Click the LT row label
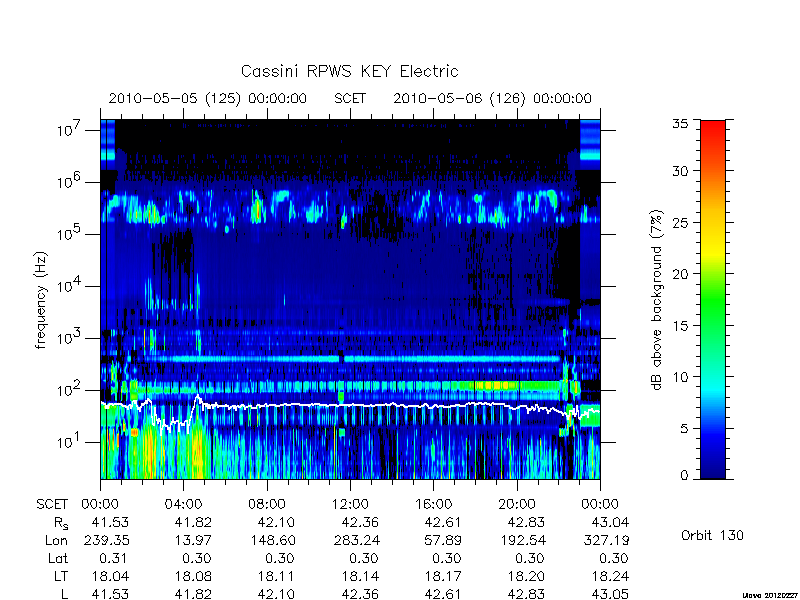The height and width of the screenshot is (600, 800). point(61,576)
